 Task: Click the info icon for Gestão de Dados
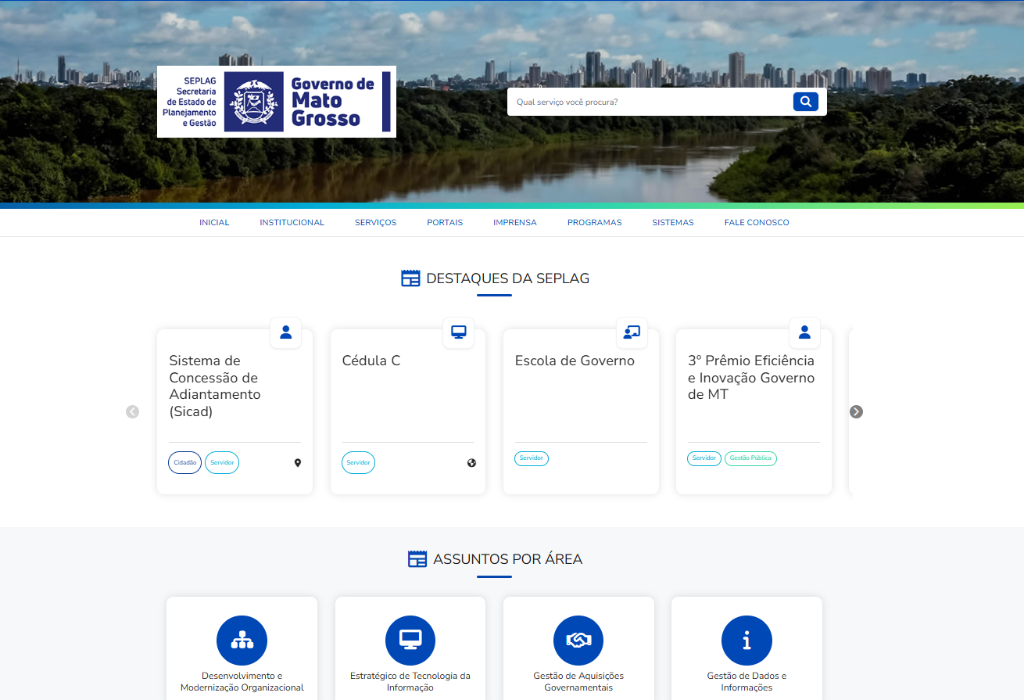pos(746,641)
